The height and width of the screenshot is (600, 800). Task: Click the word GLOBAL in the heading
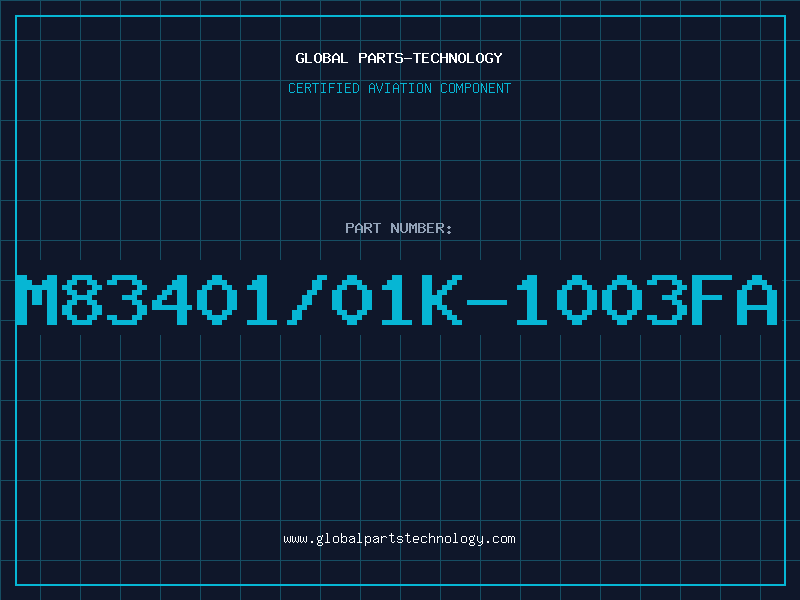(322, 58)
